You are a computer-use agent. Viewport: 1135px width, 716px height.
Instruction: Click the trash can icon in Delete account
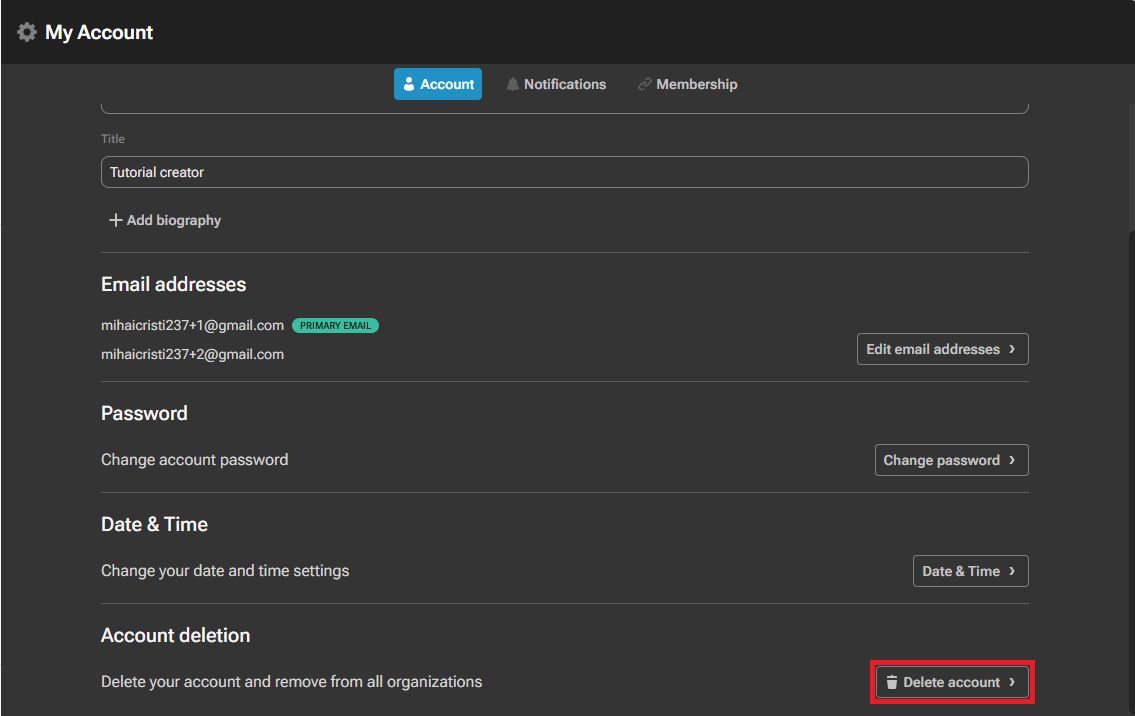click(891, 682)
